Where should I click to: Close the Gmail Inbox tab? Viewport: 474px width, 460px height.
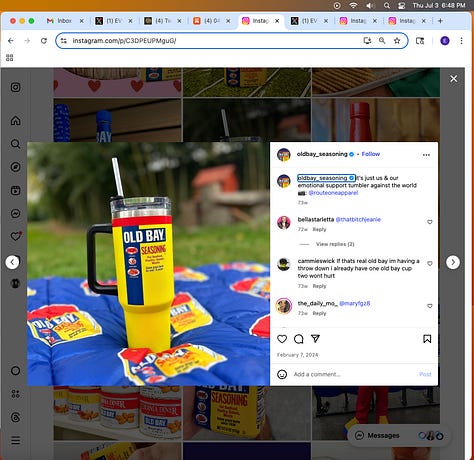pos(81,21)
